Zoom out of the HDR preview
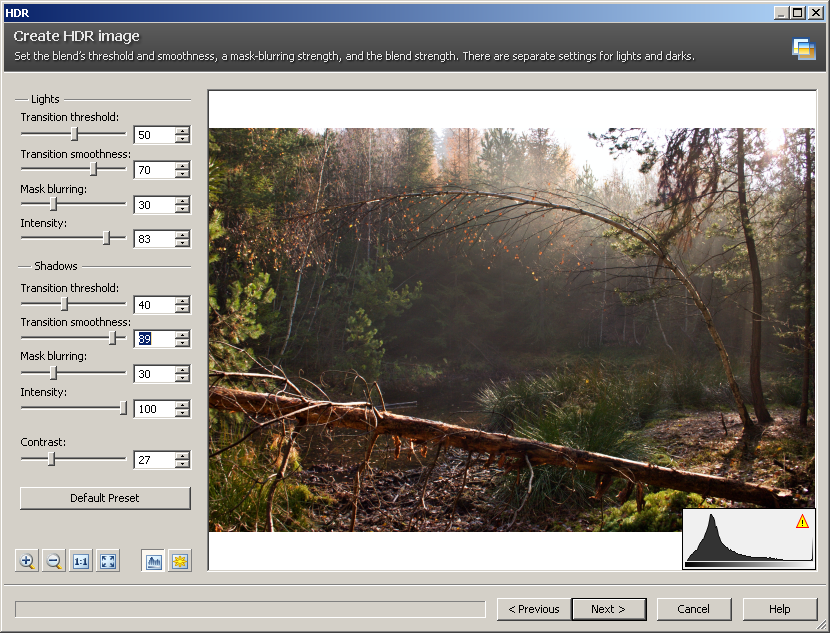This screenshot has width=830, height=633. click(x=53, y=561)
